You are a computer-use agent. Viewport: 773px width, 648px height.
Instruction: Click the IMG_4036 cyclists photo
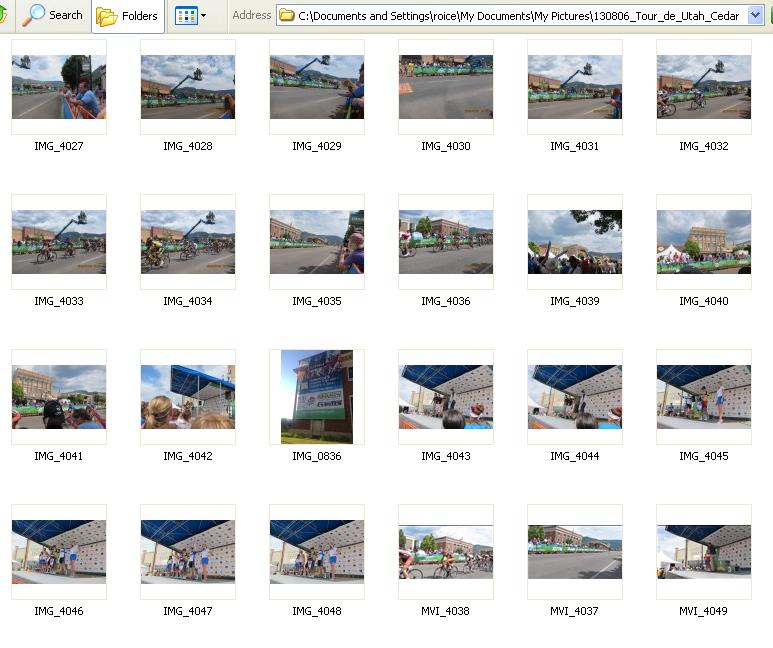pos(446,242)
